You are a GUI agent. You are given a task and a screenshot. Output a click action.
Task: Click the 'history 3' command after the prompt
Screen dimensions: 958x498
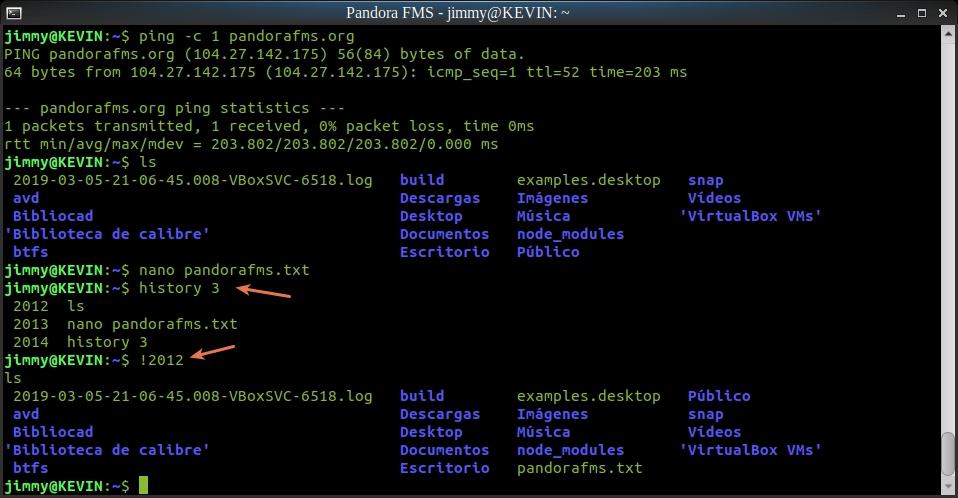(179, 288)
